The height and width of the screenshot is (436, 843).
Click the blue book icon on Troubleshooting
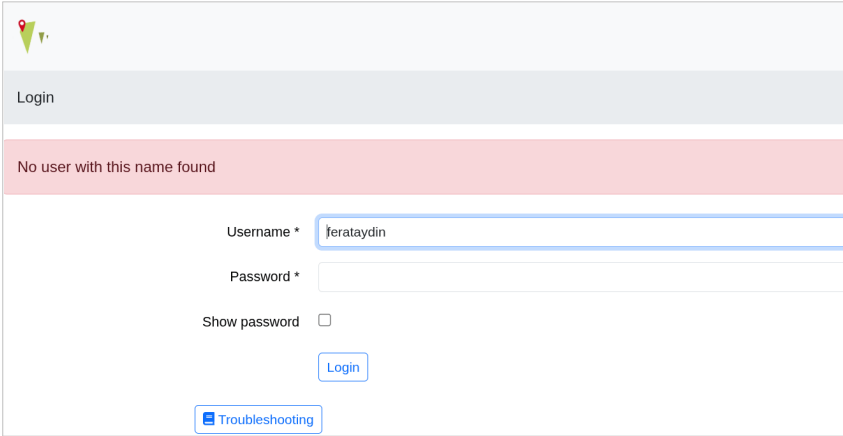(x=208, y=419)
